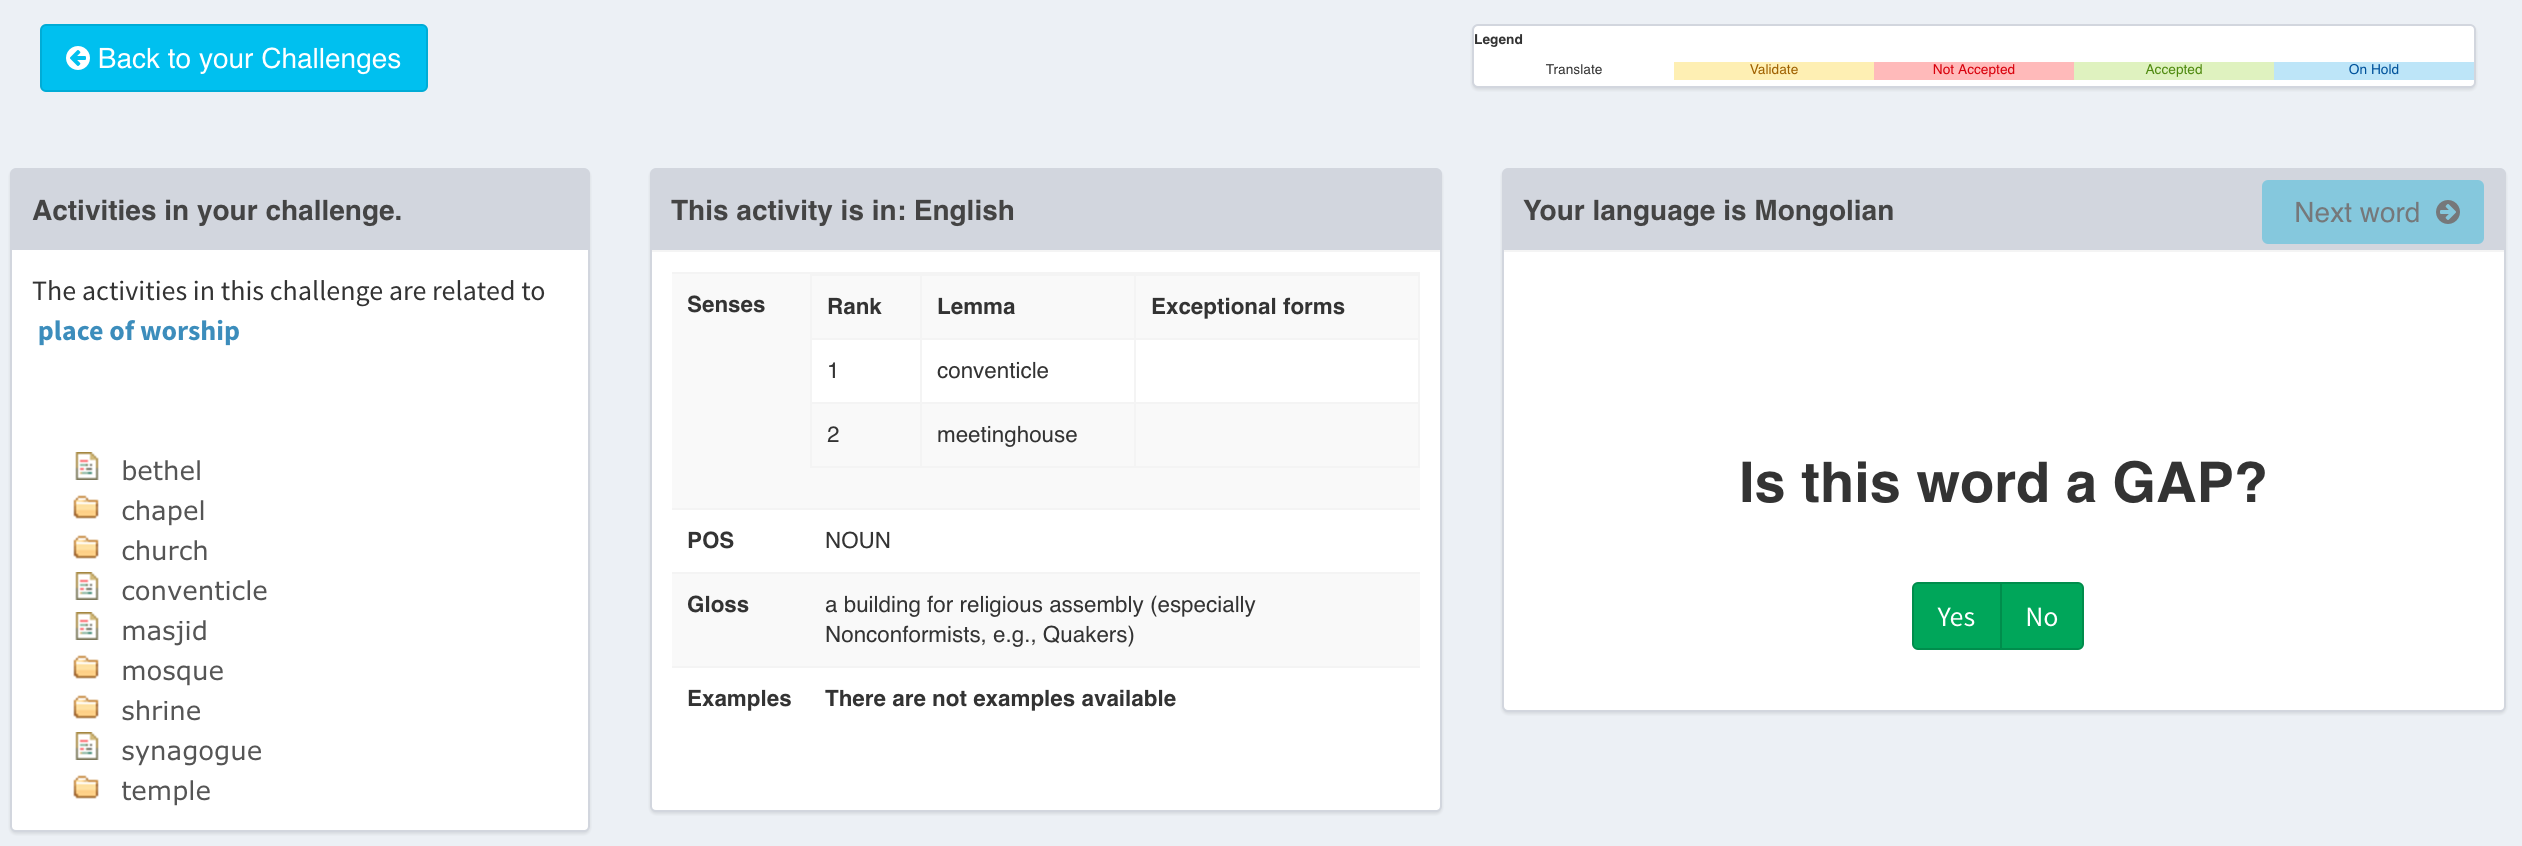
Task: Go back to your Challenges
Action: 234,58
